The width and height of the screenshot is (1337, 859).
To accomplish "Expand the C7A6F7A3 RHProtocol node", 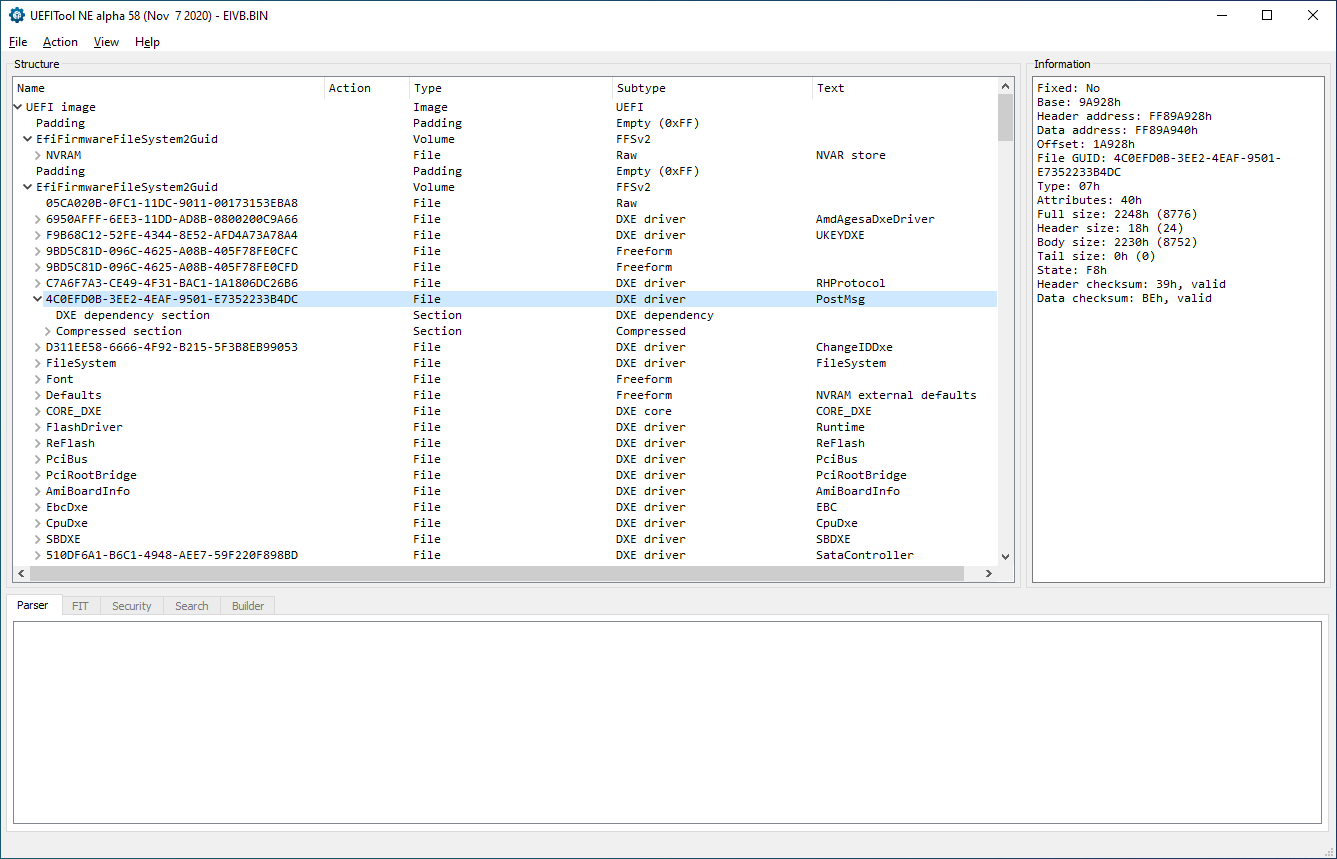I will pyautogui.click(x=38, y=283).
